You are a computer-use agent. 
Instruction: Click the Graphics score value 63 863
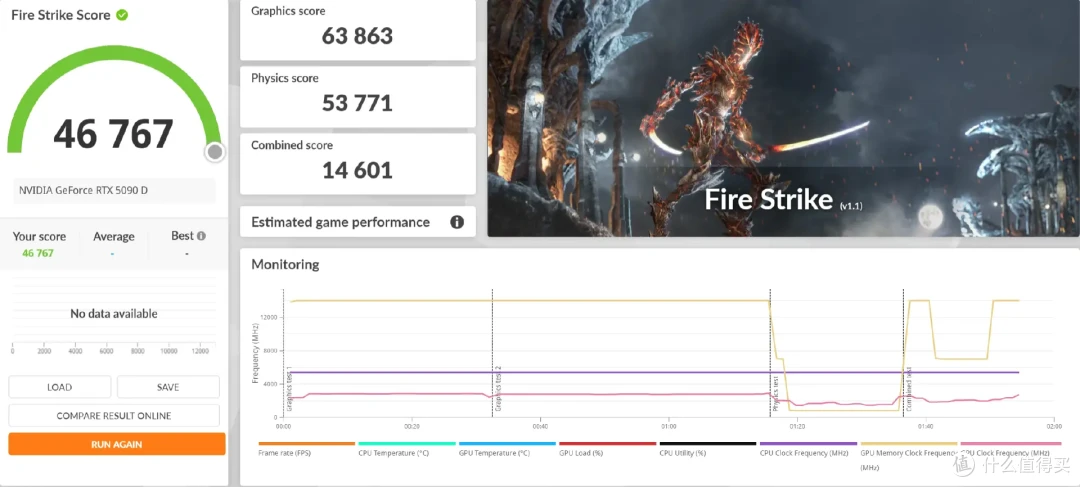click(x=357, y=36)
